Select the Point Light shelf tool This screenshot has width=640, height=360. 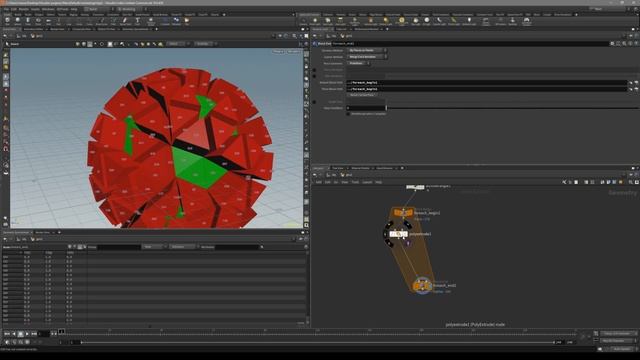[315, 21]
